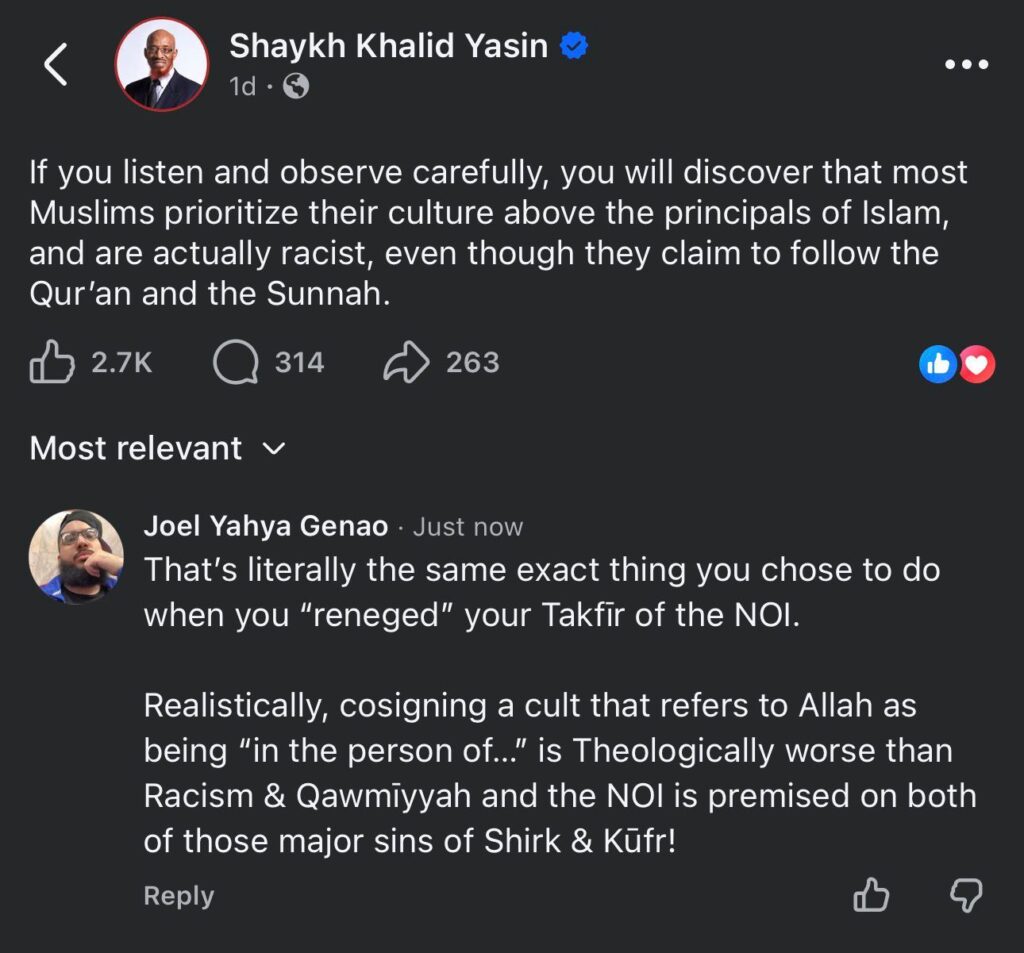
Task: View the blue like reaction bubble
Action: [937, 366]
